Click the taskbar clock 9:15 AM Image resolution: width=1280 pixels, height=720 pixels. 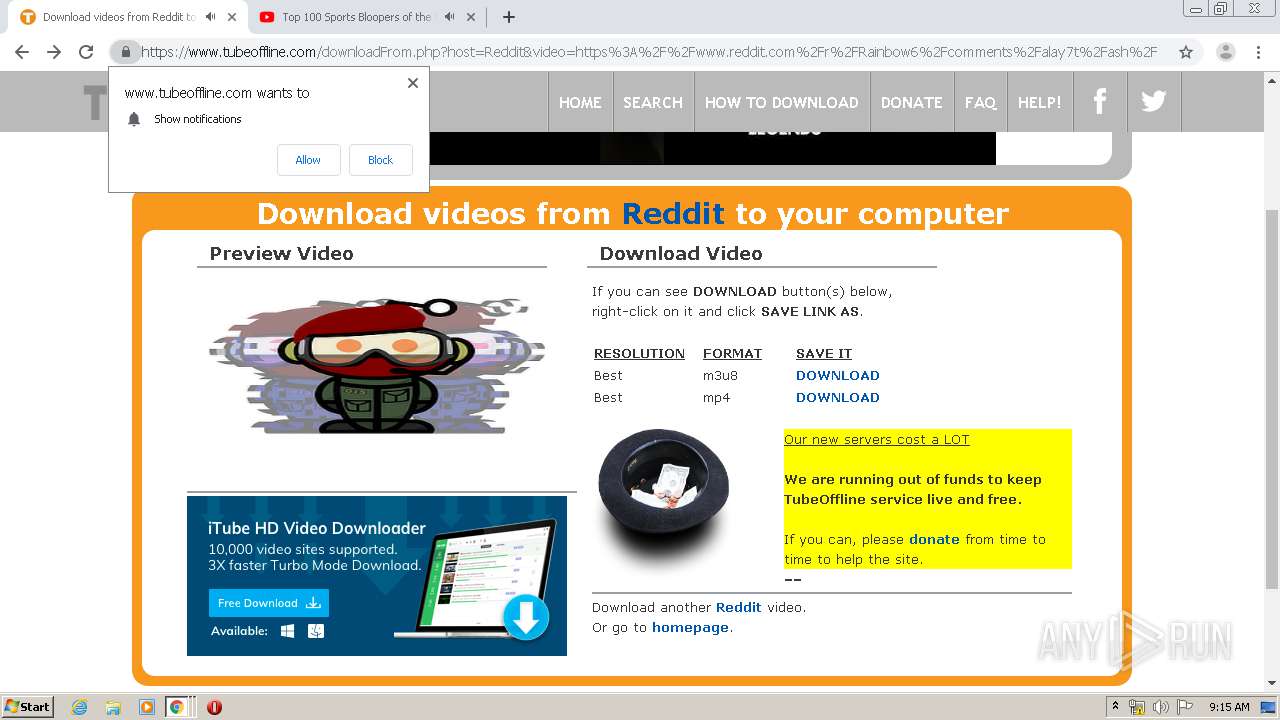pyautogui.click(x=1229, y=707)
